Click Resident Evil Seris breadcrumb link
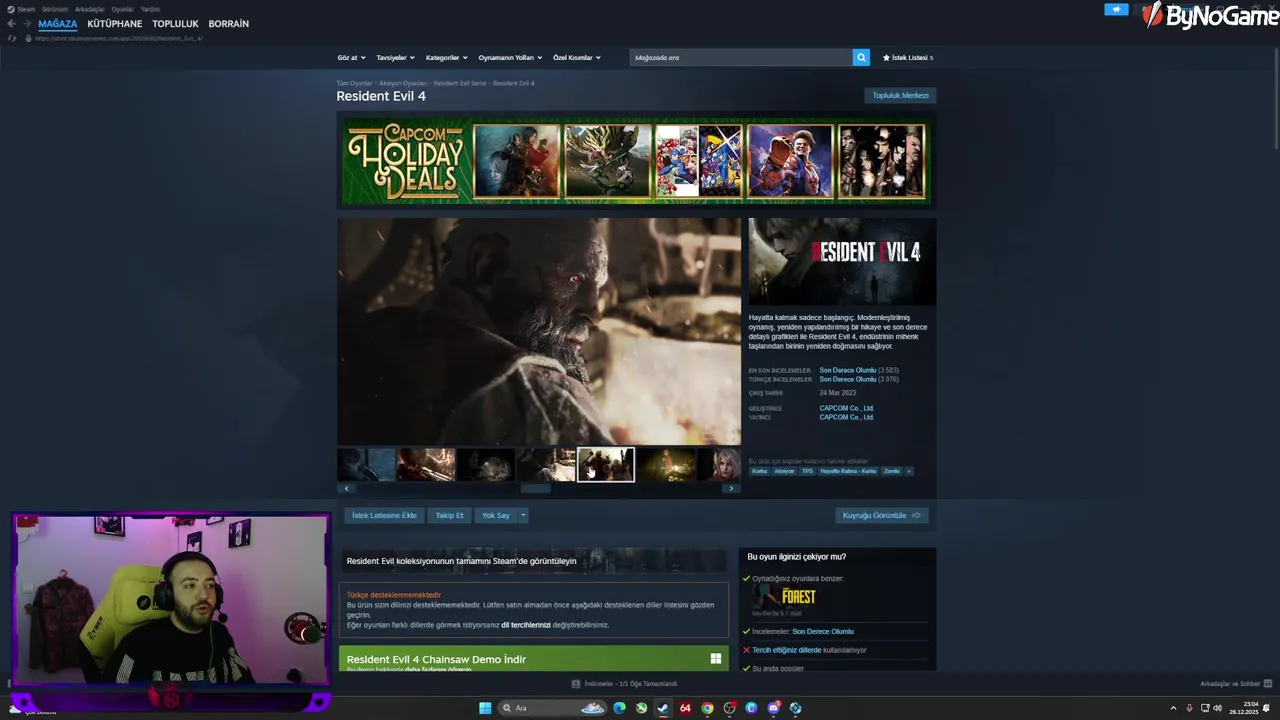The image size is (1280, 720). pyautogui.click(x=460, y=83)
